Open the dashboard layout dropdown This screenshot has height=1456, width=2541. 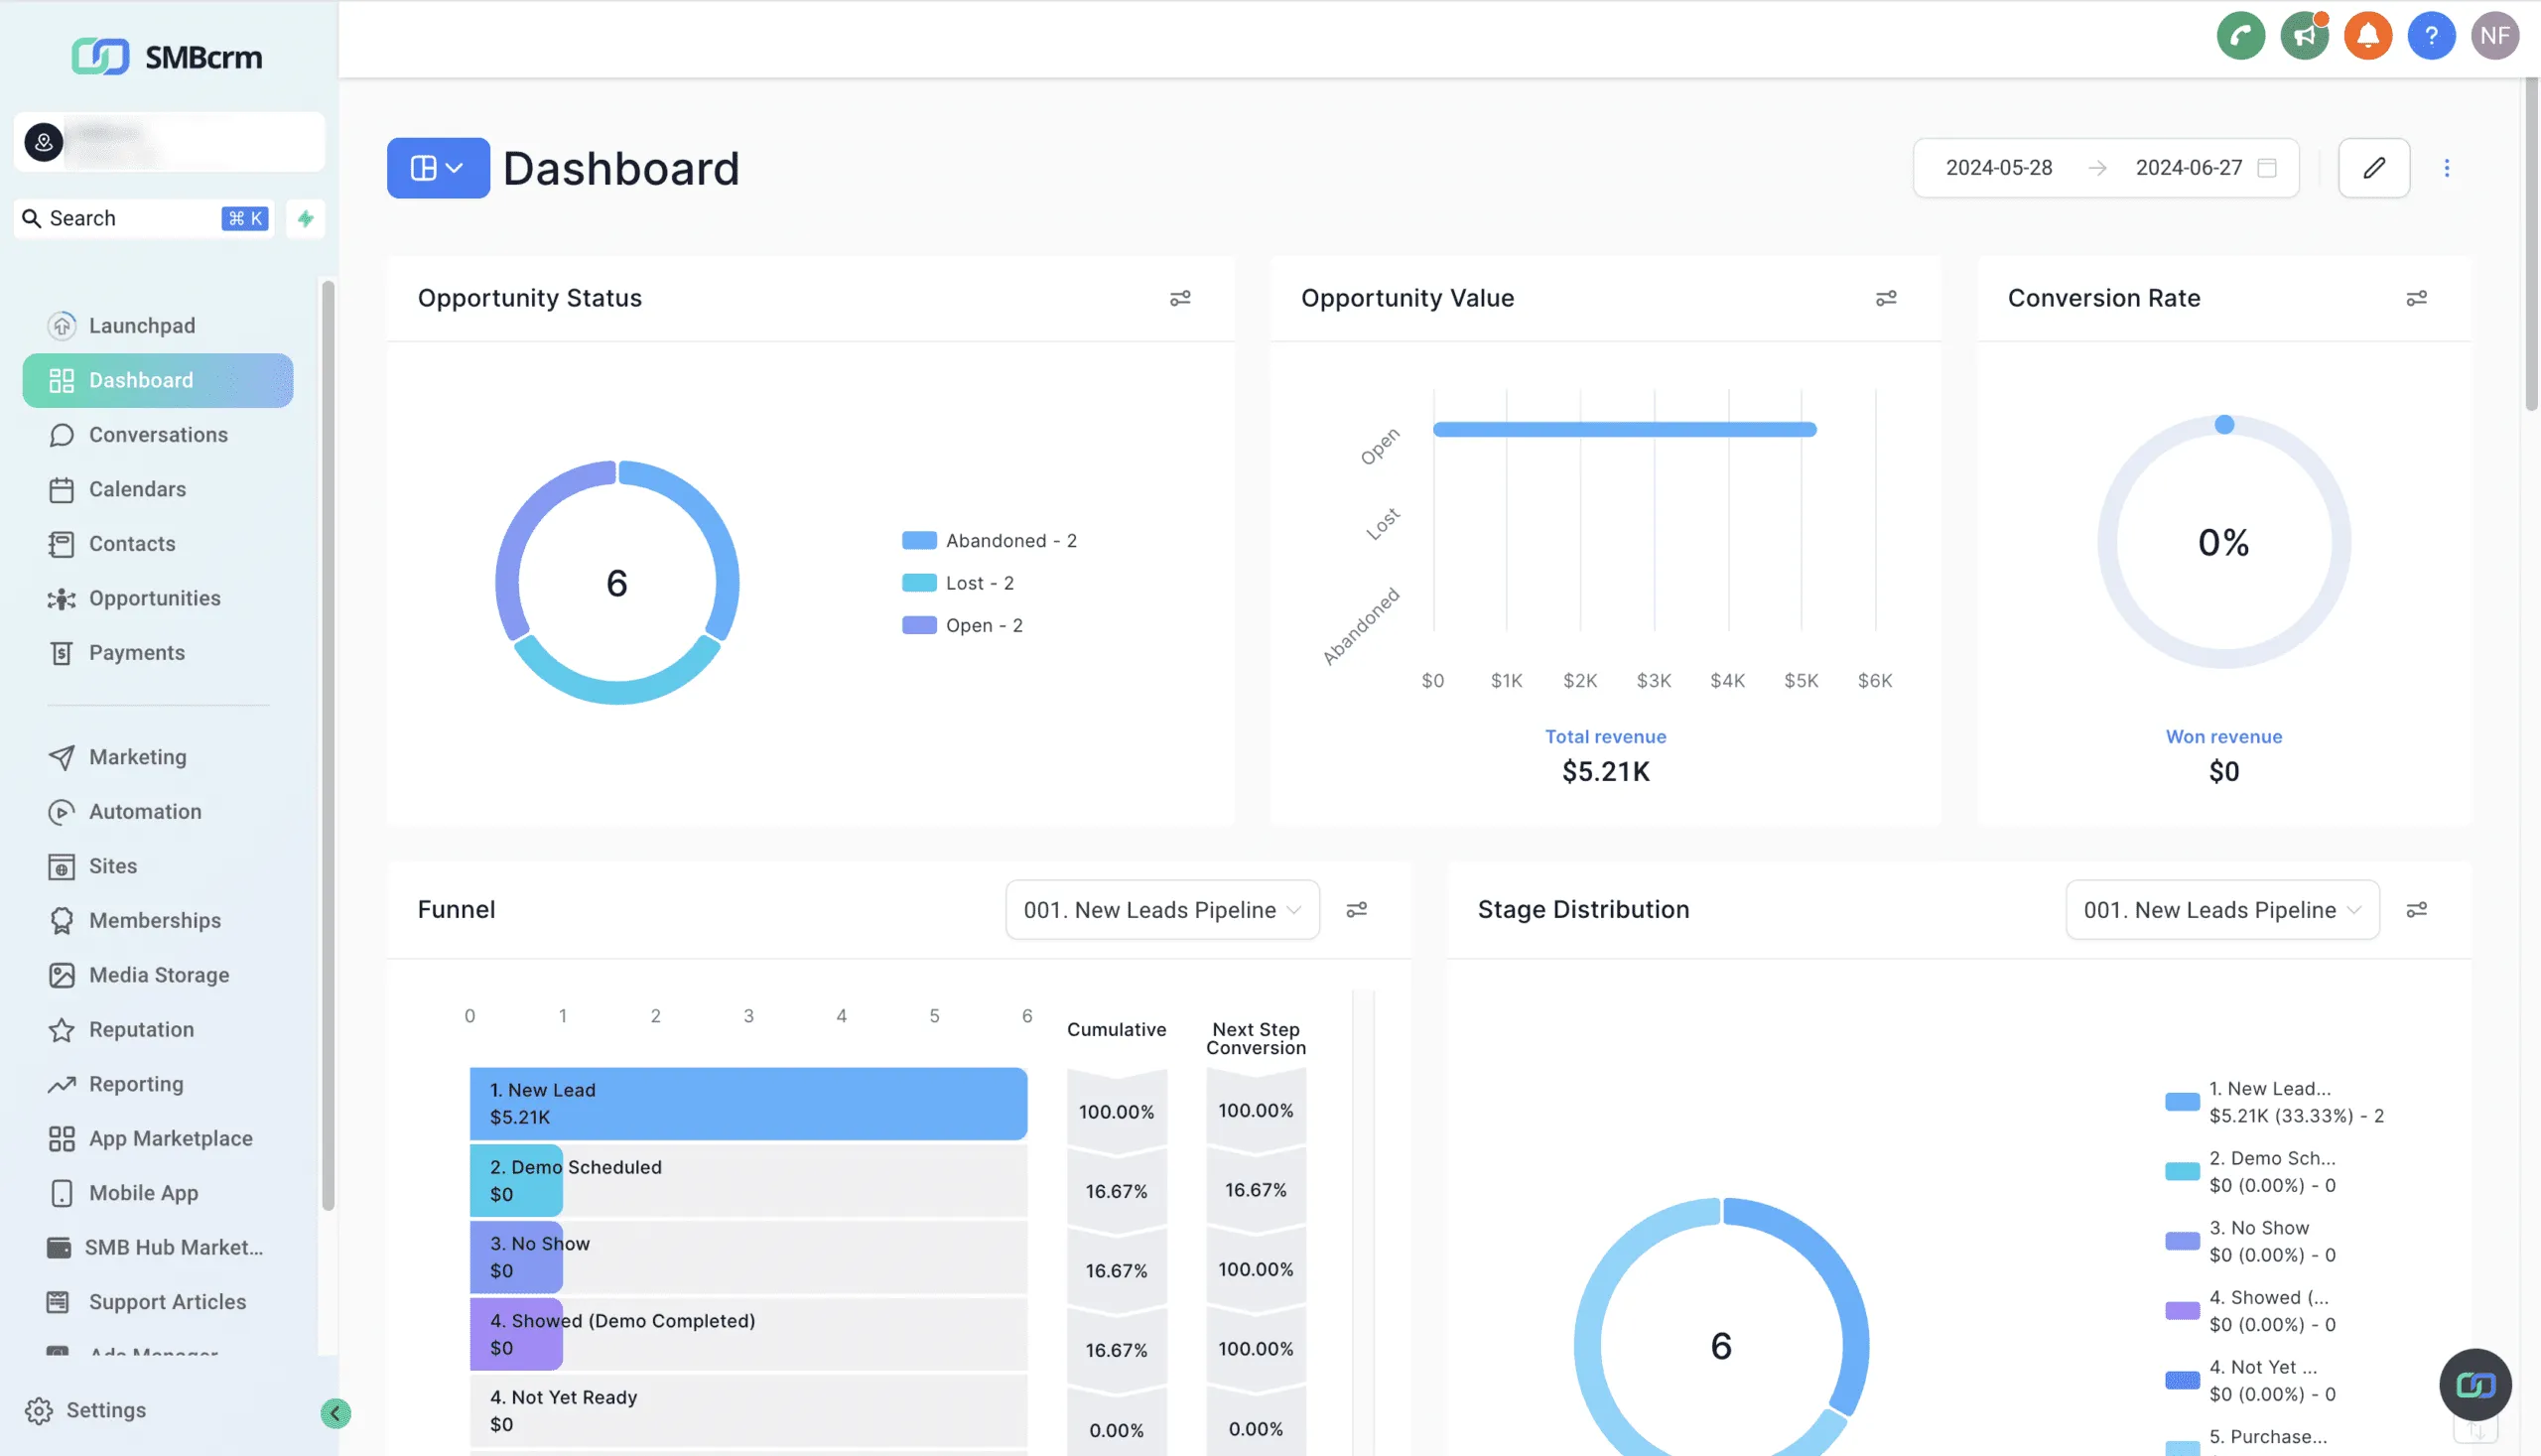(438, 167)
